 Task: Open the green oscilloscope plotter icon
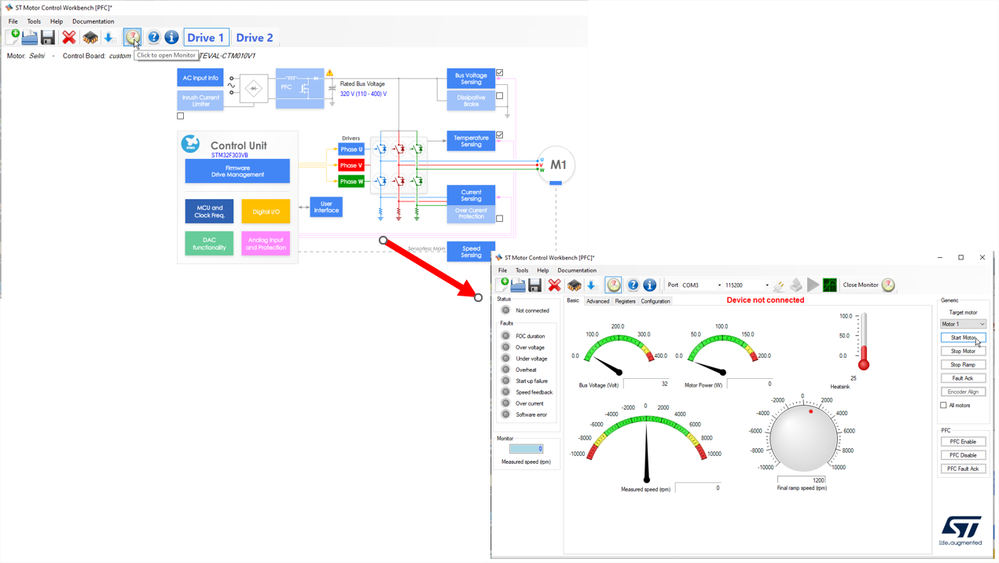(x=830, y=285)
